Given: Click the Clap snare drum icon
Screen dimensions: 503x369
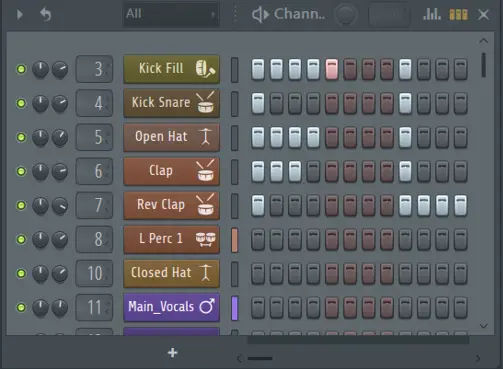Looking at the screenshot, I should (x=205, y=171).
